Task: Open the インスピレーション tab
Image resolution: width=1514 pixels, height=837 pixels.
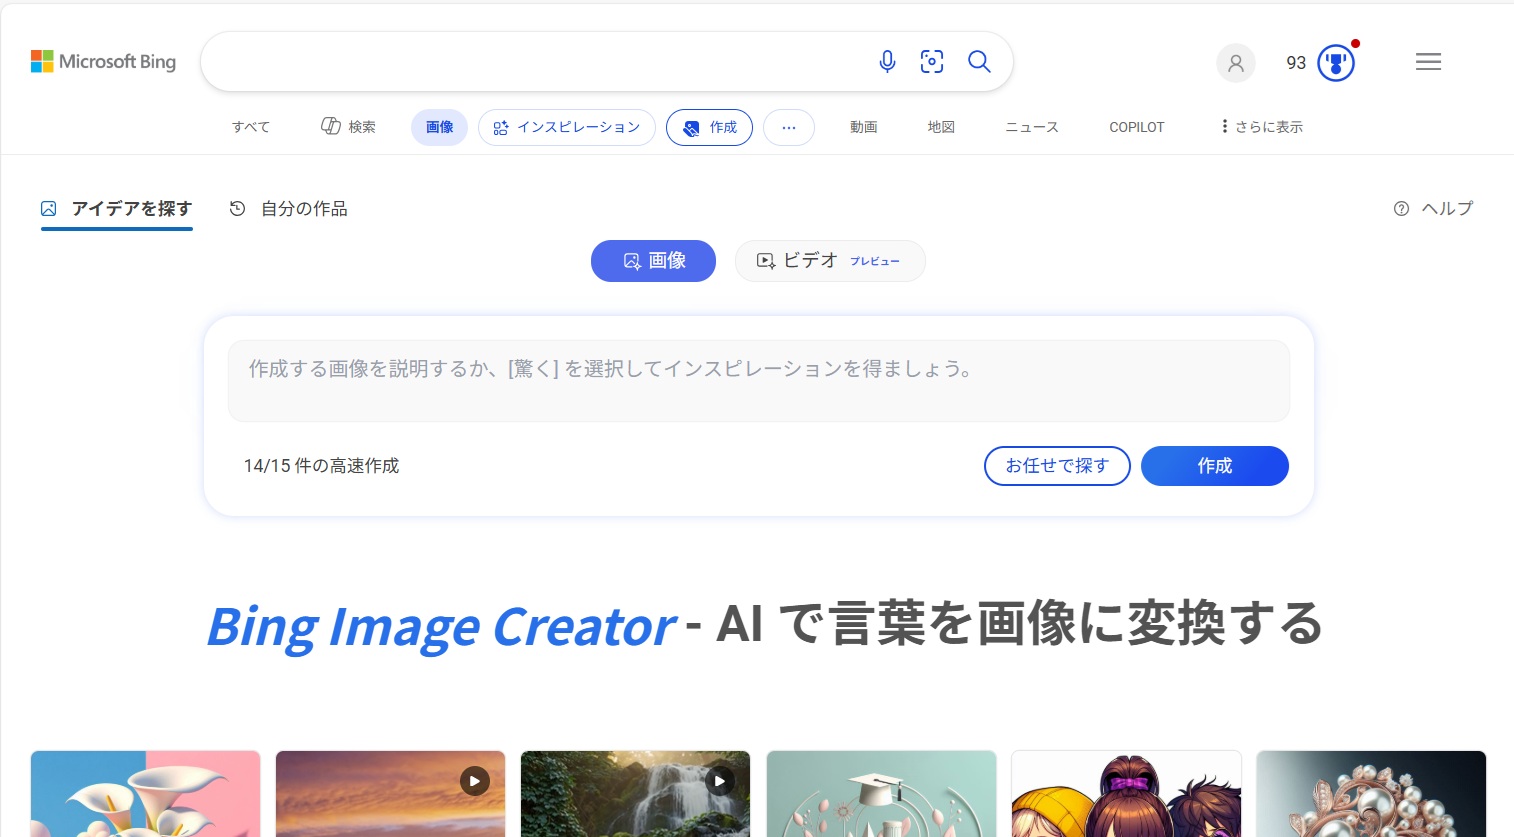Action: [567, 127]
